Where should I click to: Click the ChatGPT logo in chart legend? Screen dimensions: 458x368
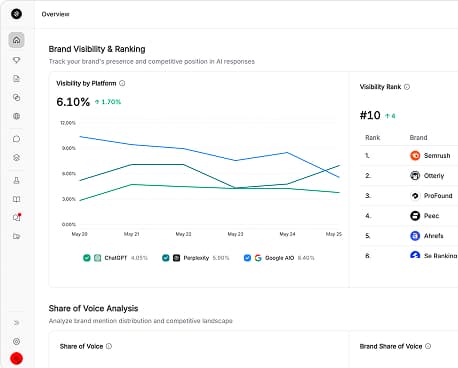97,258
